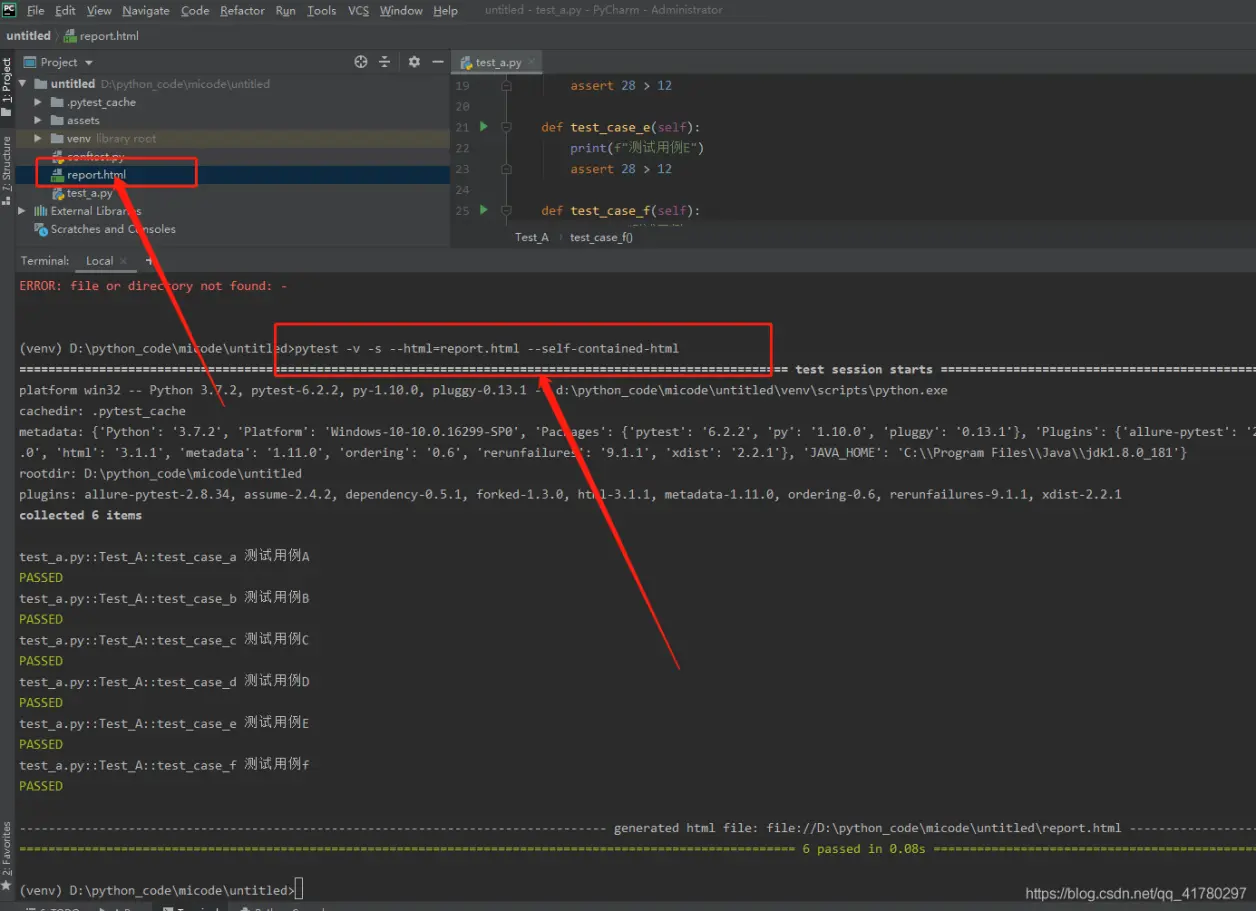Open the Project panel gear settings
1256x911 pixels.
click(x=414, y=62)
